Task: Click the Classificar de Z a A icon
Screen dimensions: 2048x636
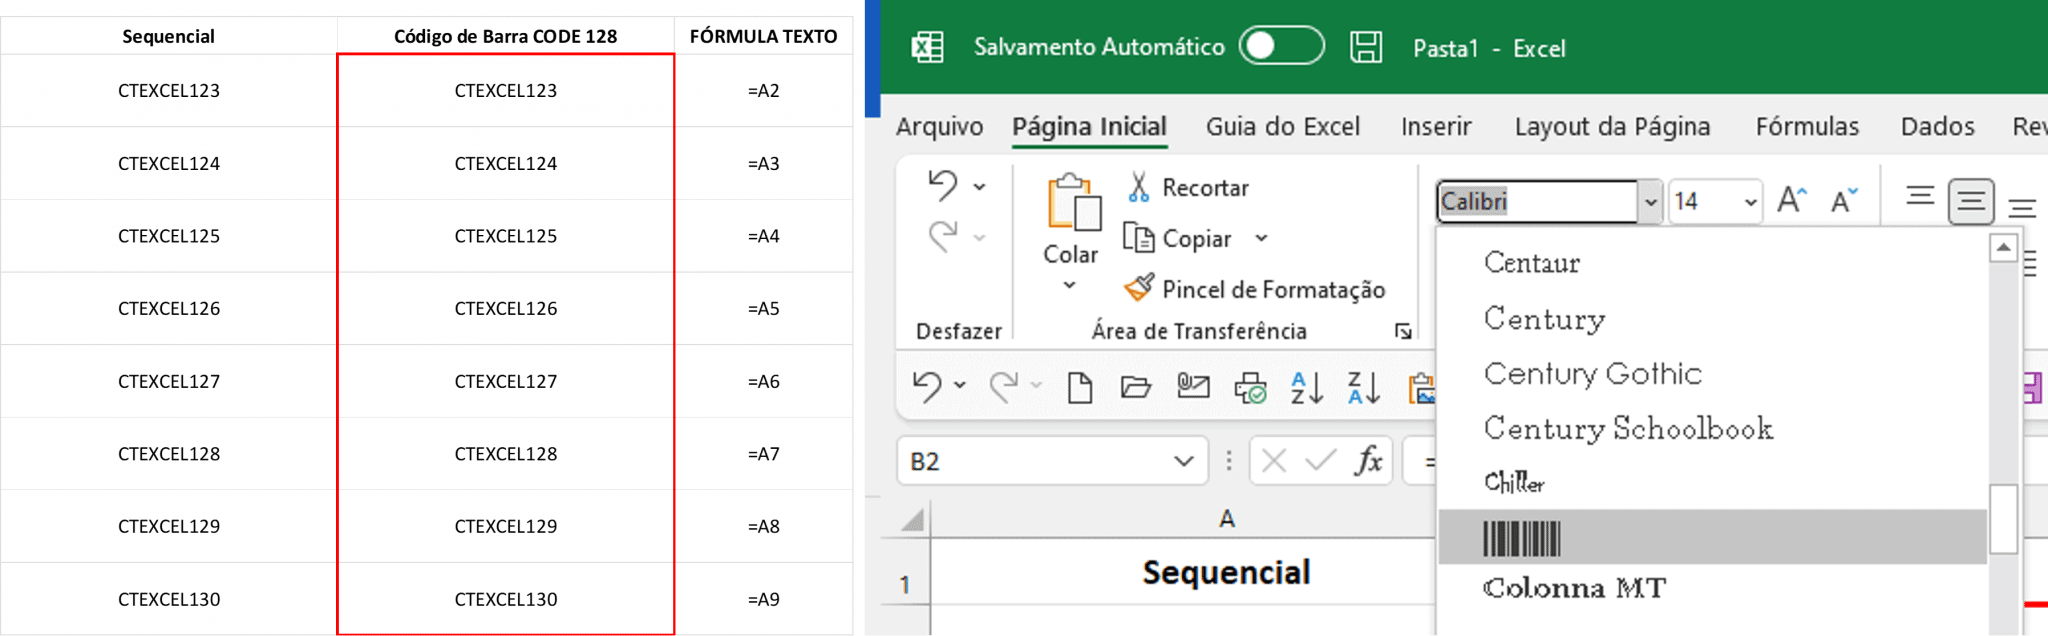Action: point(1363,388)
